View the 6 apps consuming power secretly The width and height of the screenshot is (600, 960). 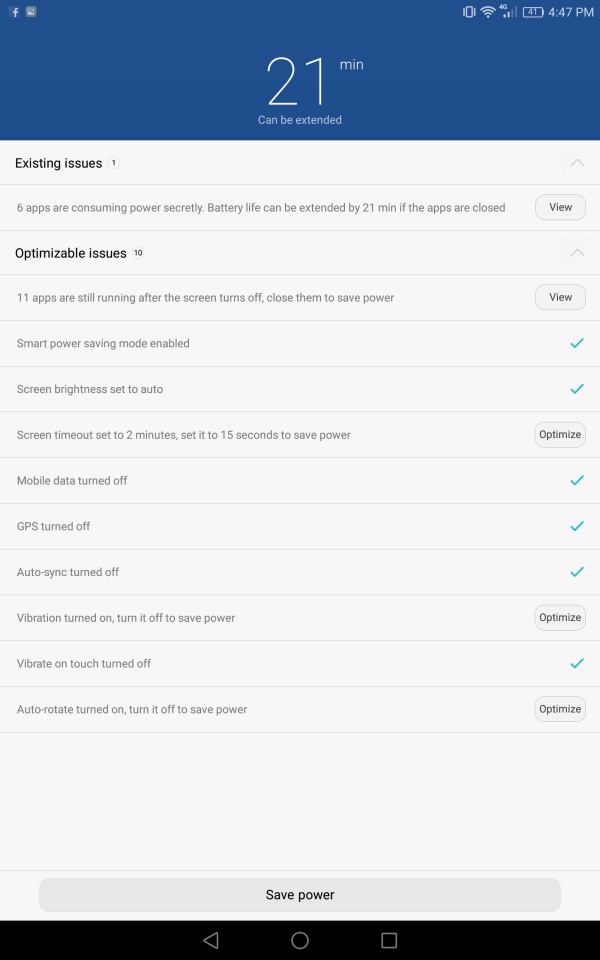click(x=560, y=207)
